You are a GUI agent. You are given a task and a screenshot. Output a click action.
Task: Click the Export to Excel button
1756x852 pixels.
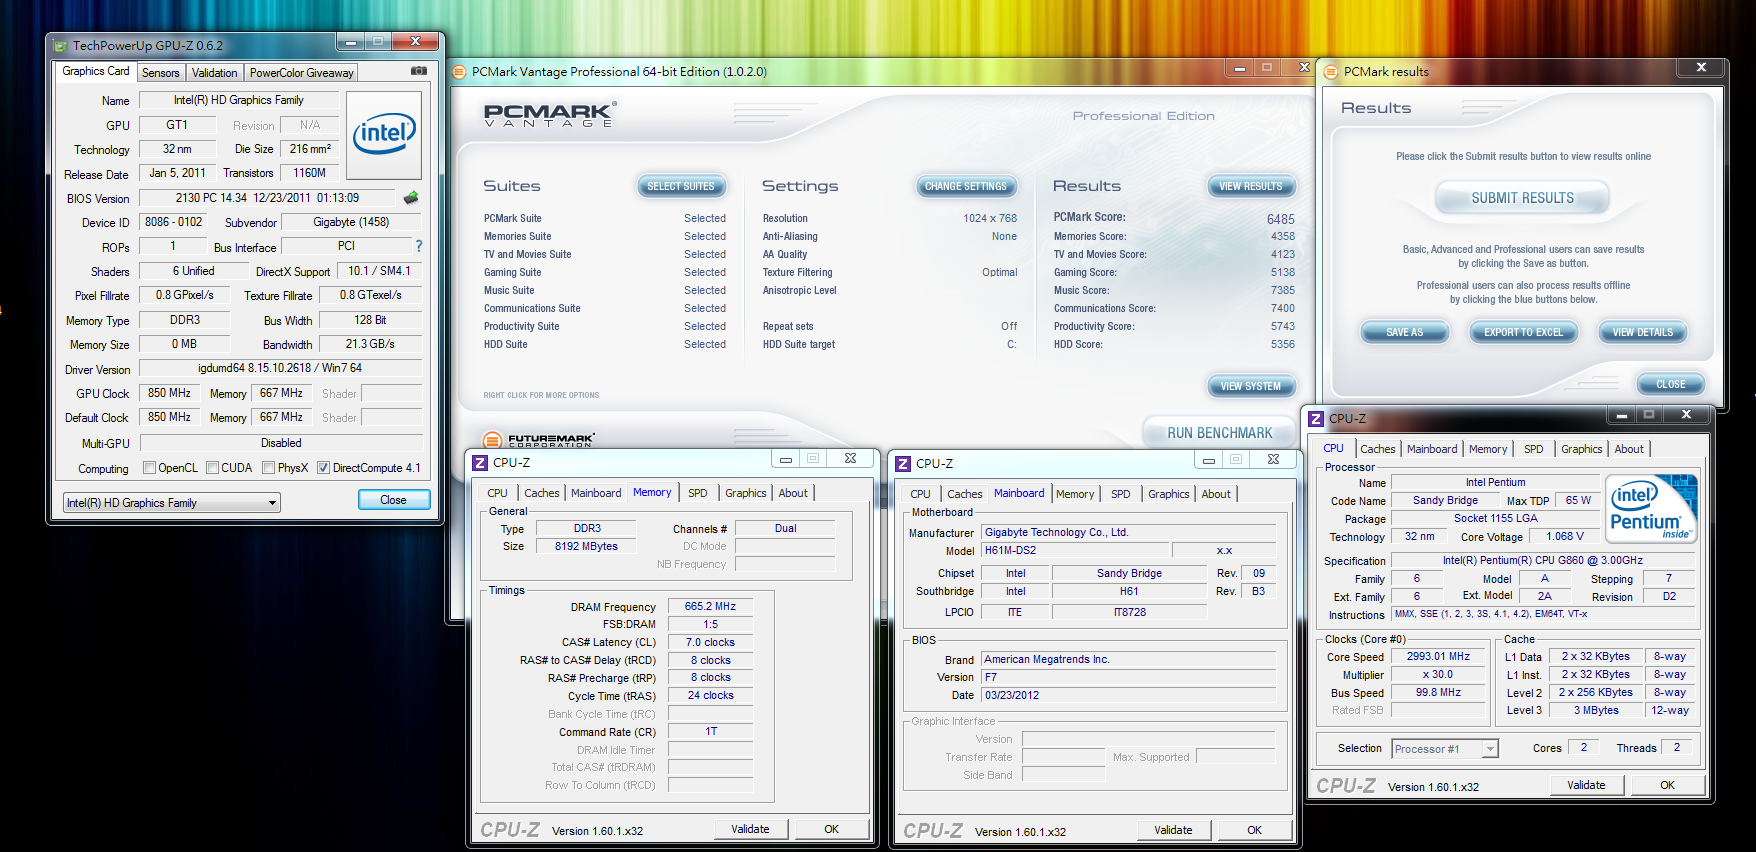(x=1523, y=332)
